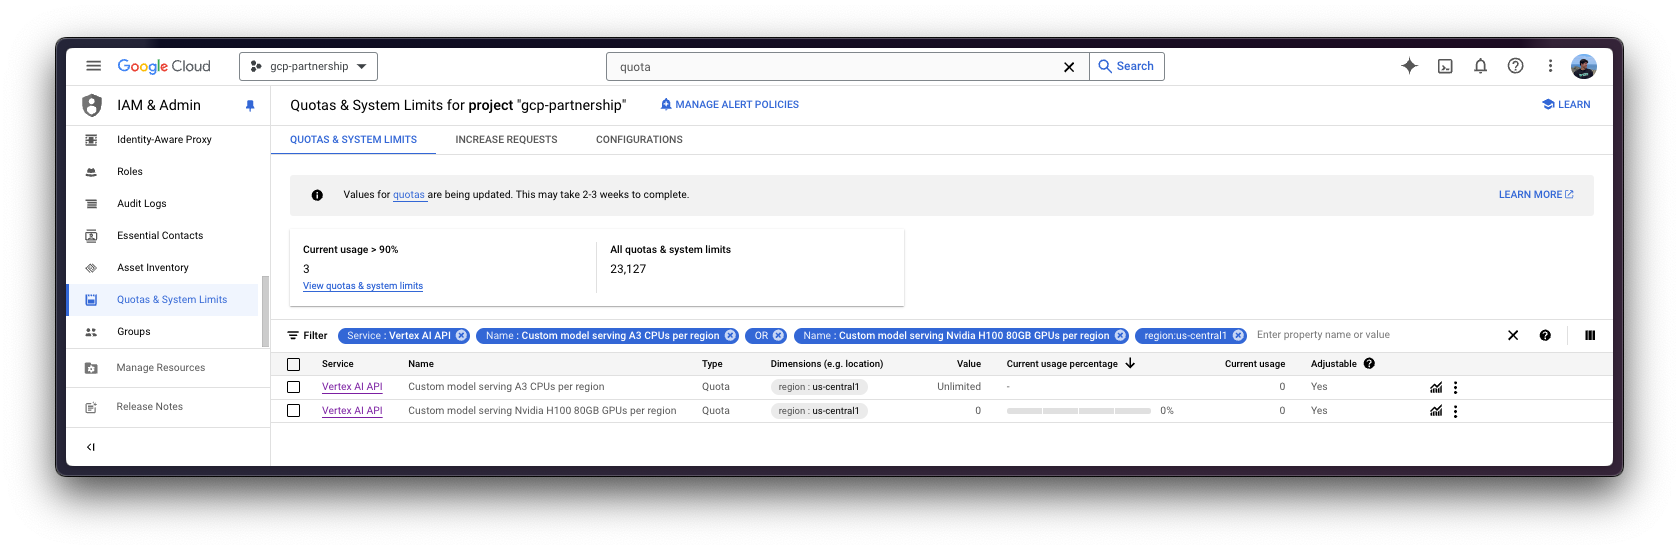
Task: Open three-dot actions for H100 GPUs row
Action: [x=1455, y=412]
